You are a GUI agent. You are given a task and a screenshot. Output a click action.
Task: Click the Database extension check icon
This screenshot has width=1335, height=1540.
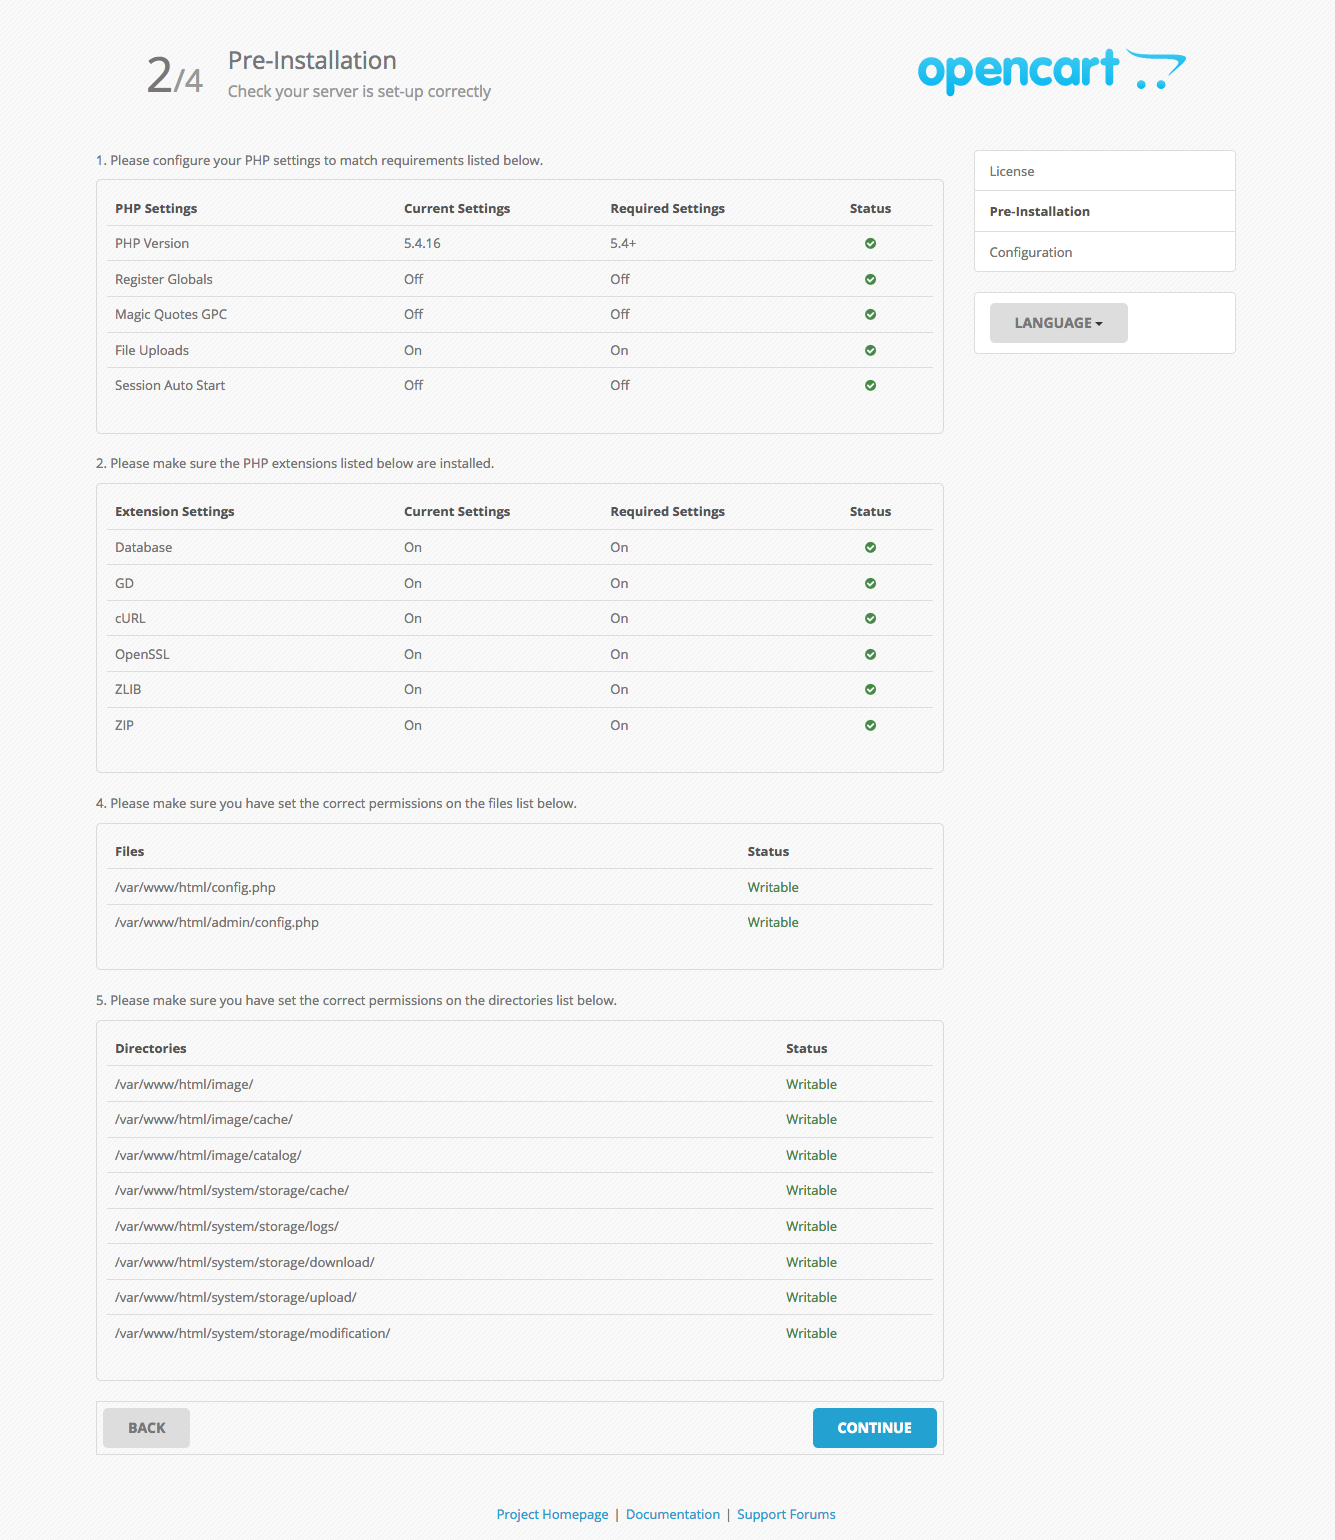[x=870, y=548]
